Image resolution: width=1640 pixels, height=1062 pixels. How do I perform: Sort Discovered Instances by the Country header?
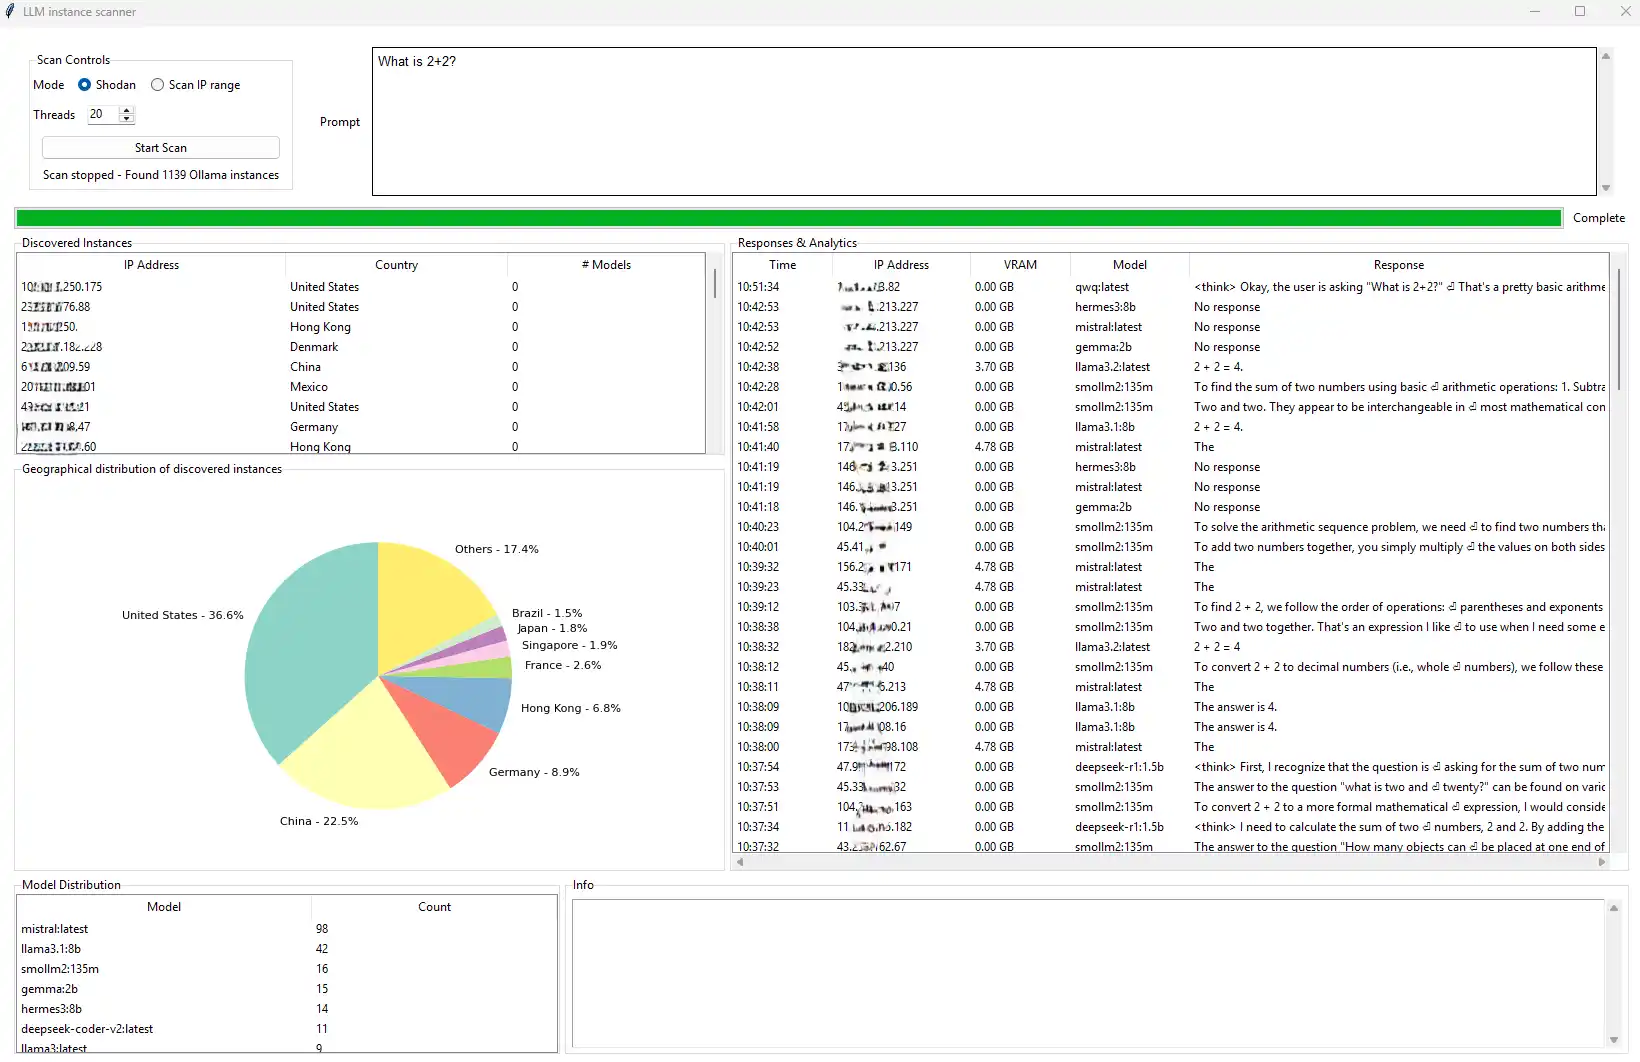click(396, 264)
